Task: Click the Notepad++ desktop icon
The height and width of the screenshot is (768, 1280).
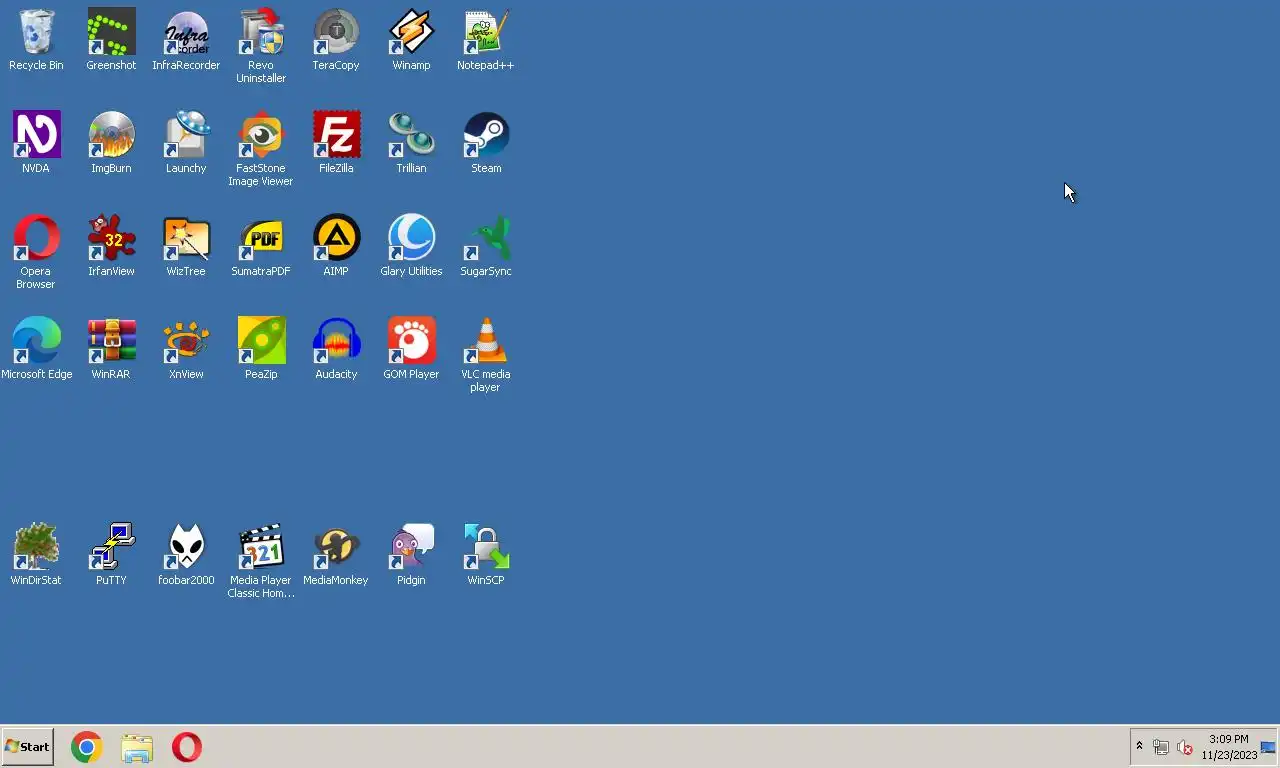Action: click(x=486, y=40)
